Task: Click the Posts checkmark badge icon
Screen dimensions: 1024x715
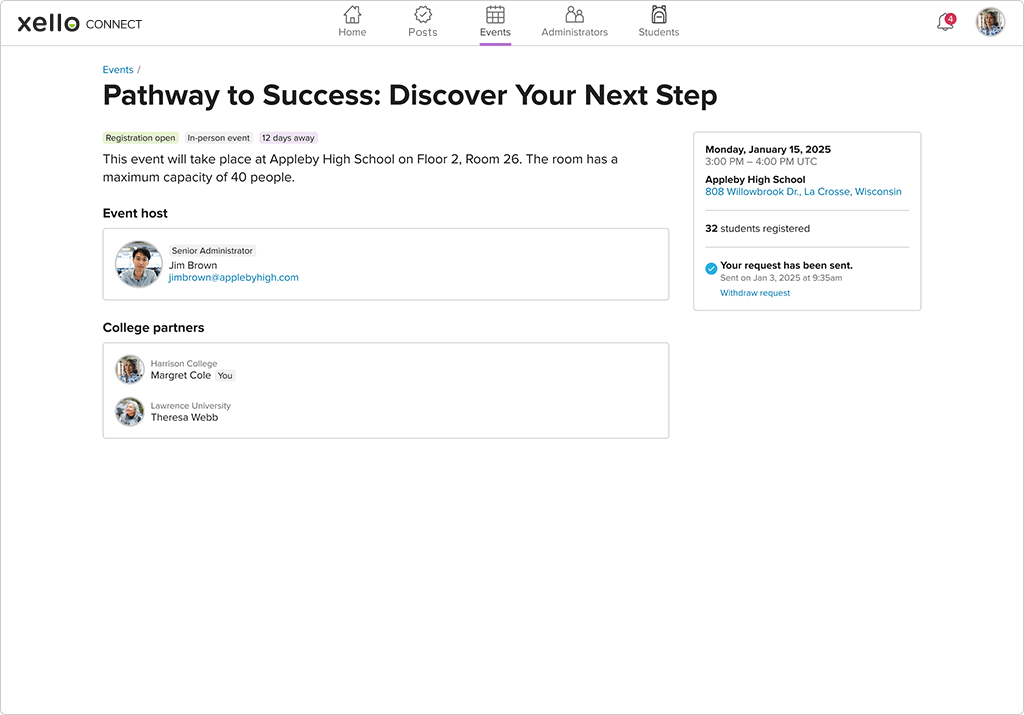Action: 423,14
